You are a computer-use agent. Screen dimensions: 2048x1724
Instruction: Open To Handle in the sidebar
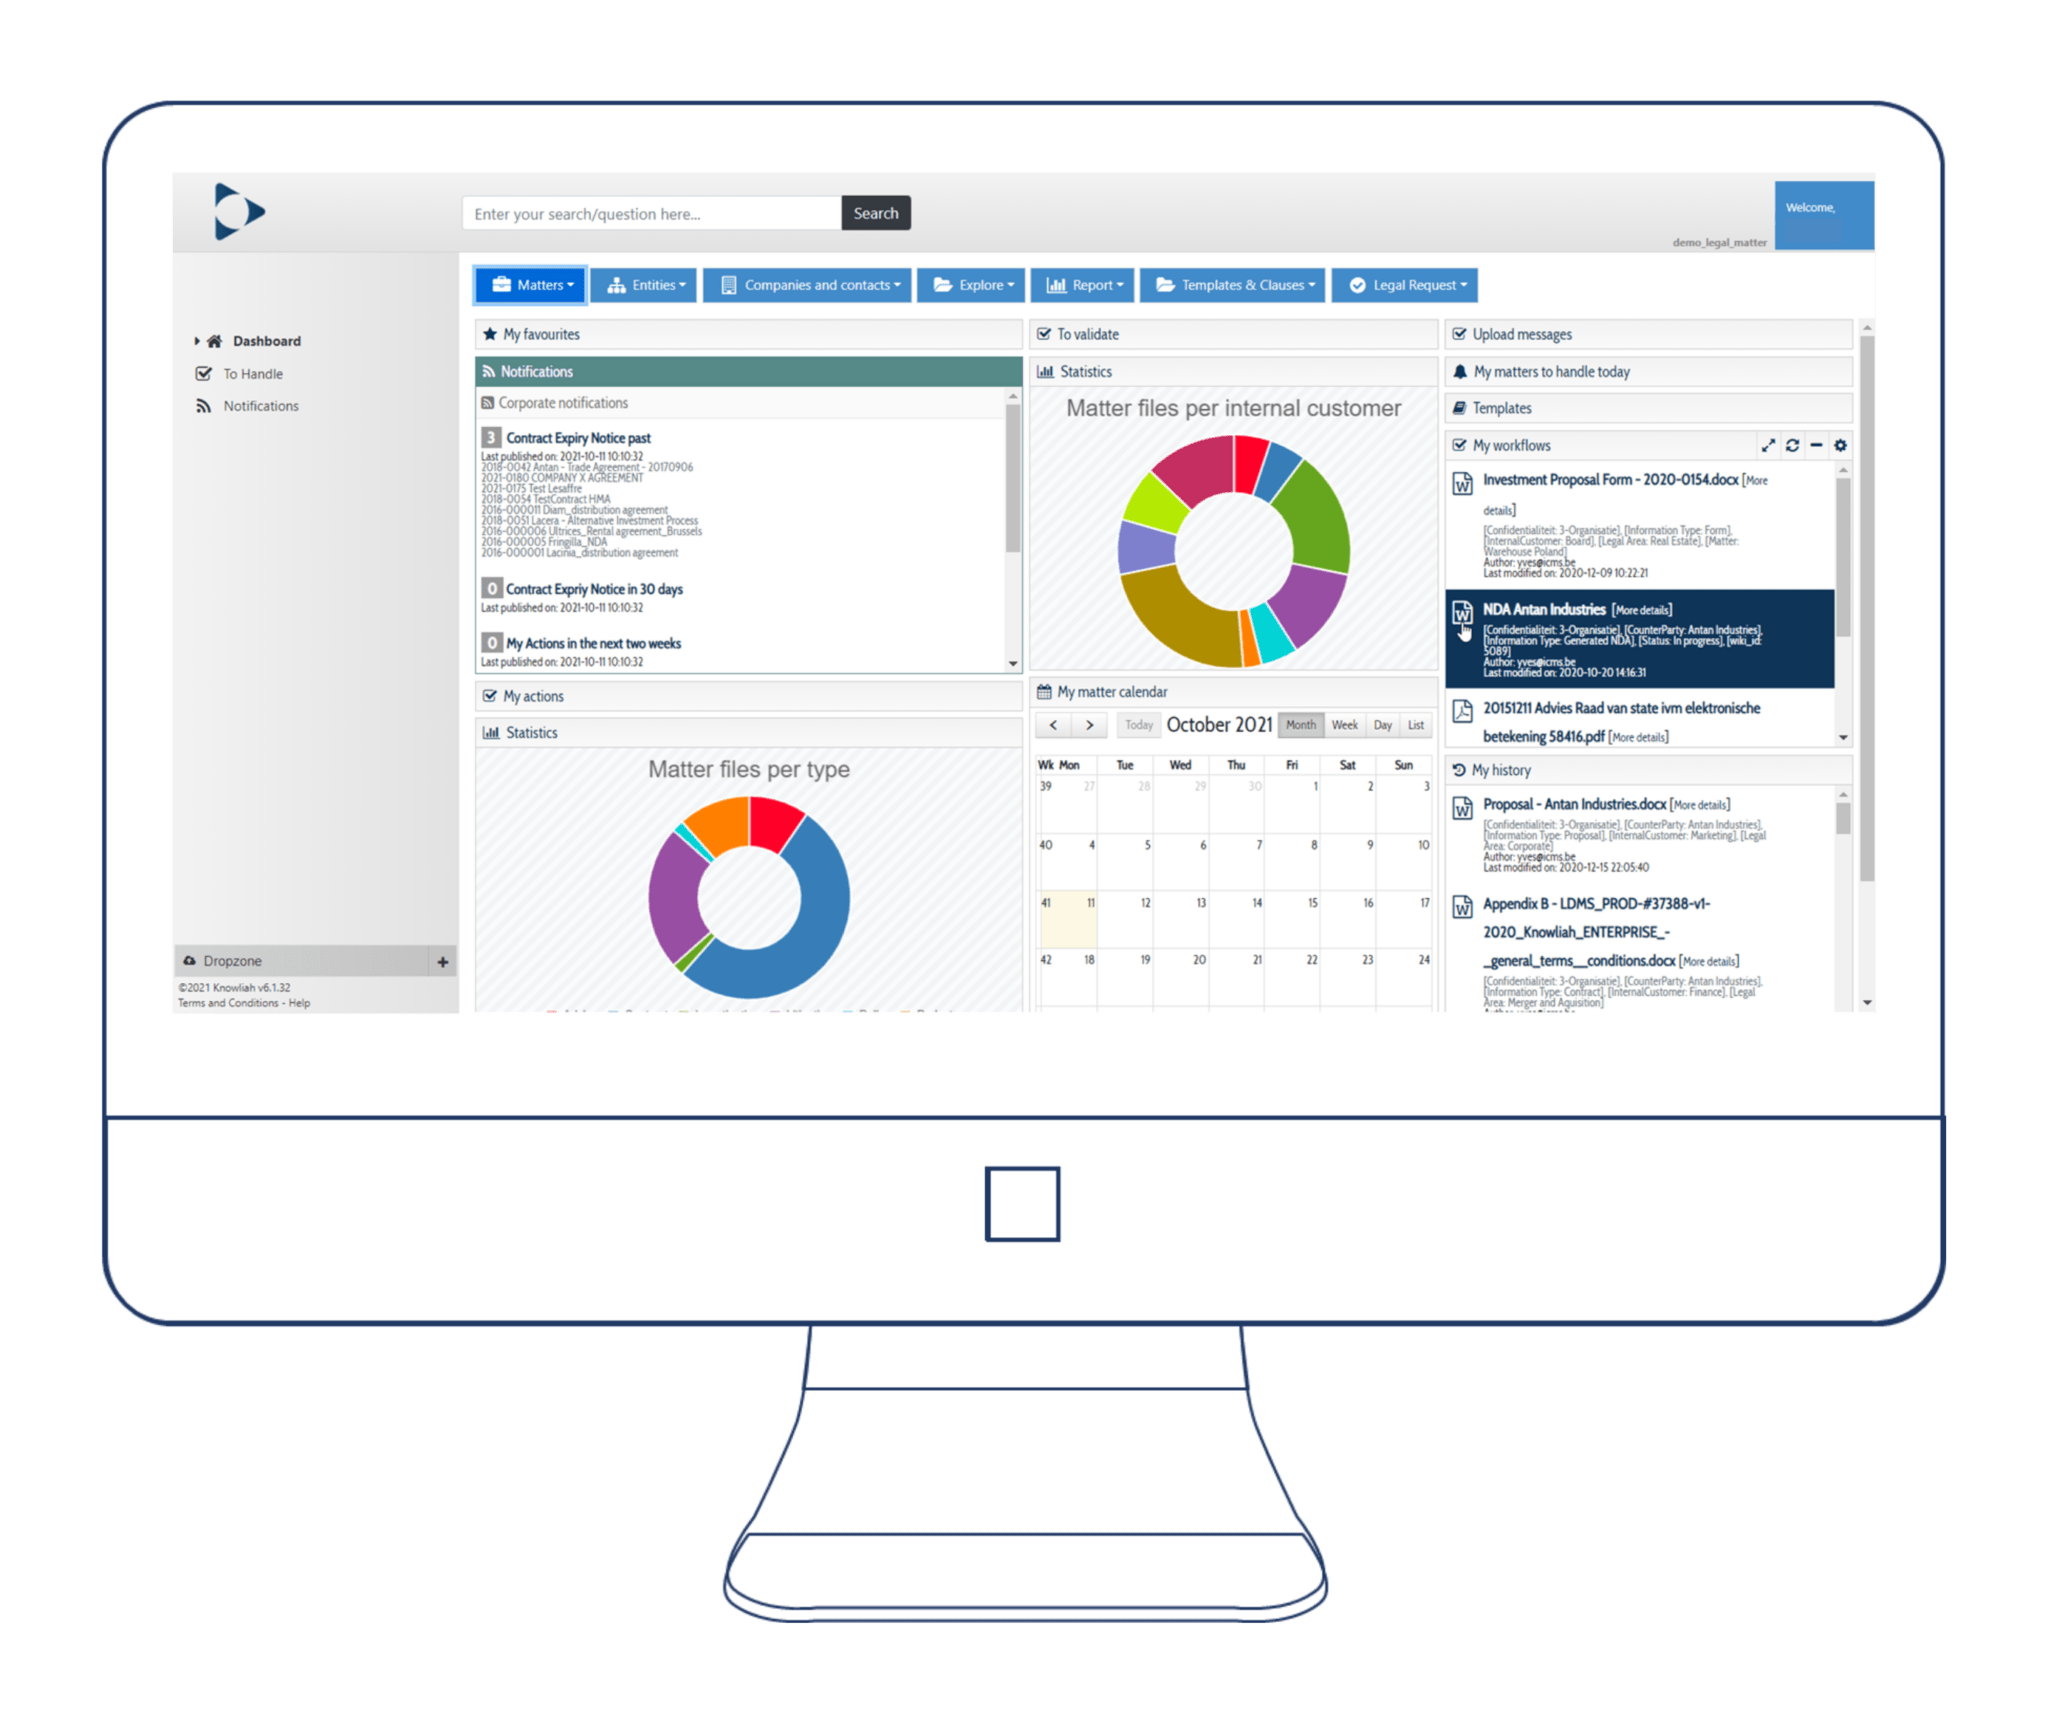coord(252,374)
